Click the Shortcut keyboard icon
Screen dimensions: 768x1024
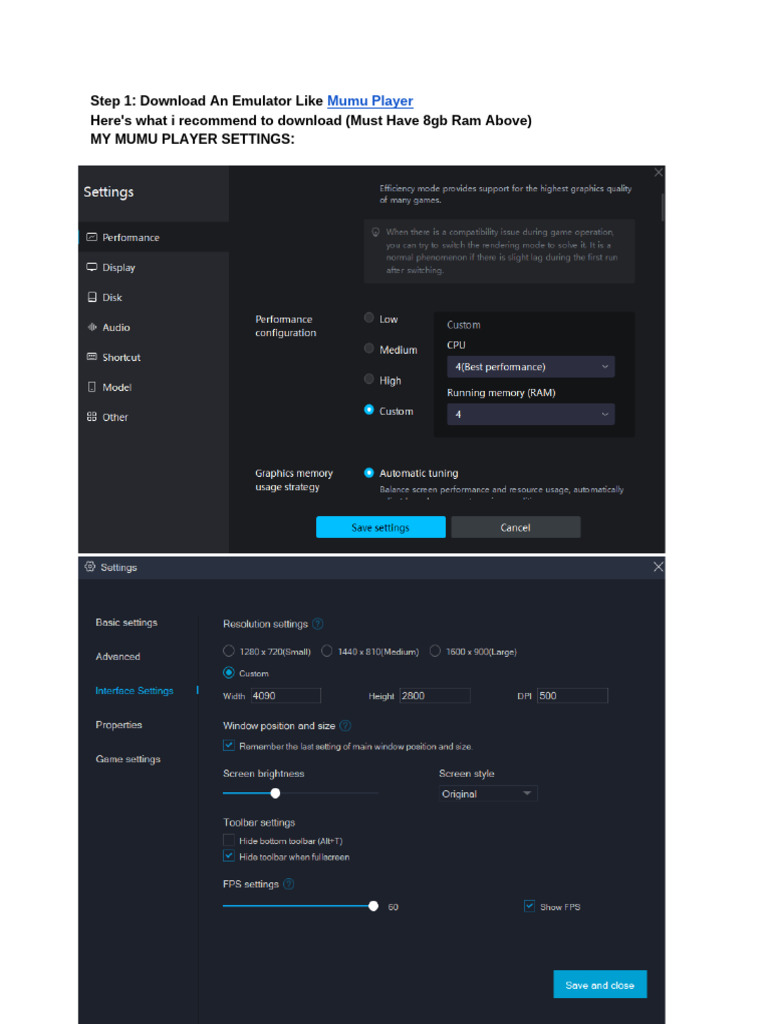click(92, 357)
